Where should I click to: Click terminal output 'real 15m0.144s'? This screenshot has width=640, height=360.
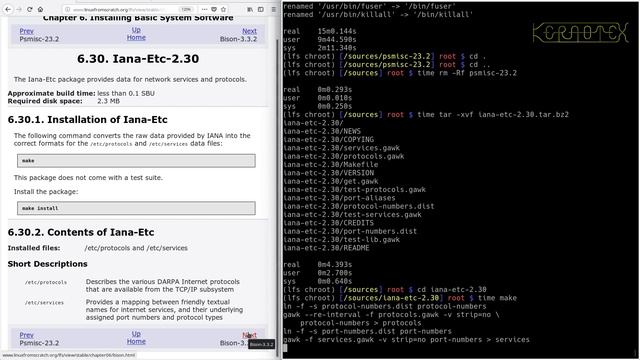point(320,31)
